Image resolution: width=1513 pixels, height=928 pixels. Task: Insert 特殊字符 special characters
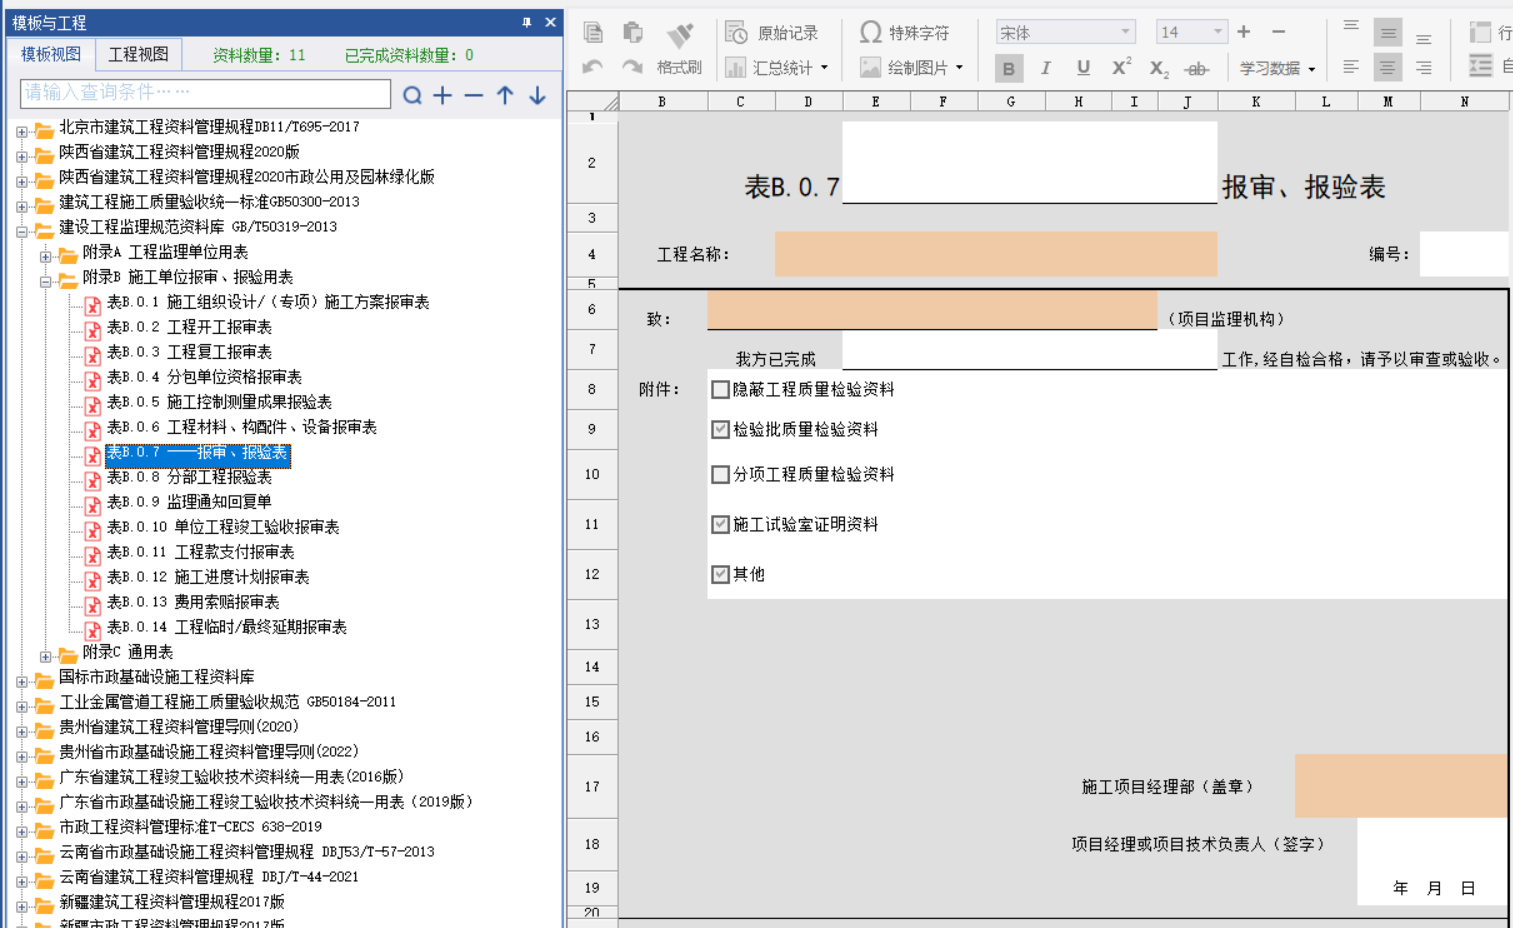click(x=904, y=33)
